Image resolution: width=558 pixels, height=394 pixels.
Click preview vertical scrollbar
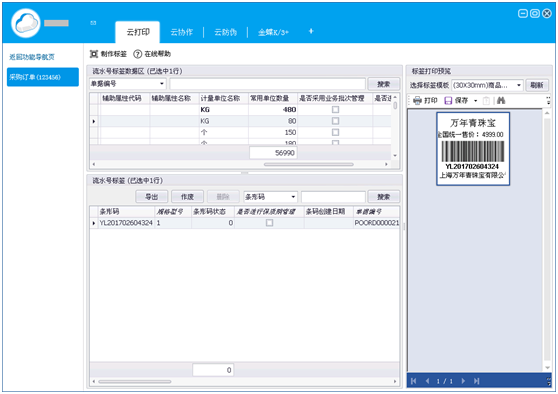(x=547, y=240)
